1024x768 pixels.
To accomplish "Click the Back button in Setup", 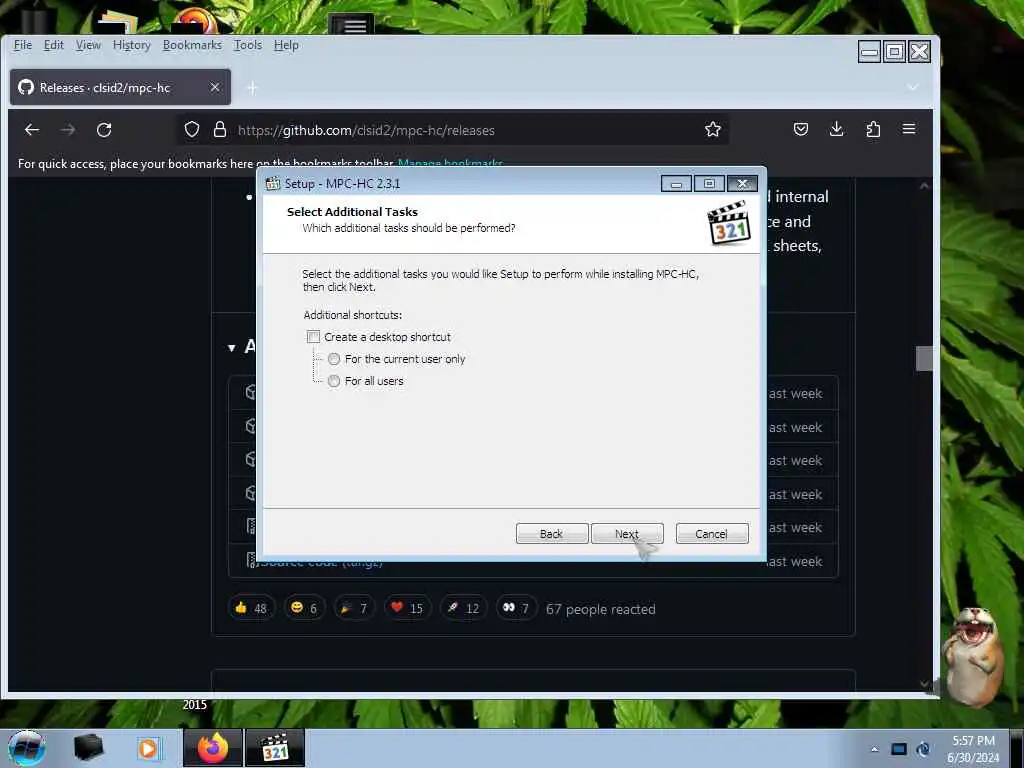I will [x=552, y=534].
